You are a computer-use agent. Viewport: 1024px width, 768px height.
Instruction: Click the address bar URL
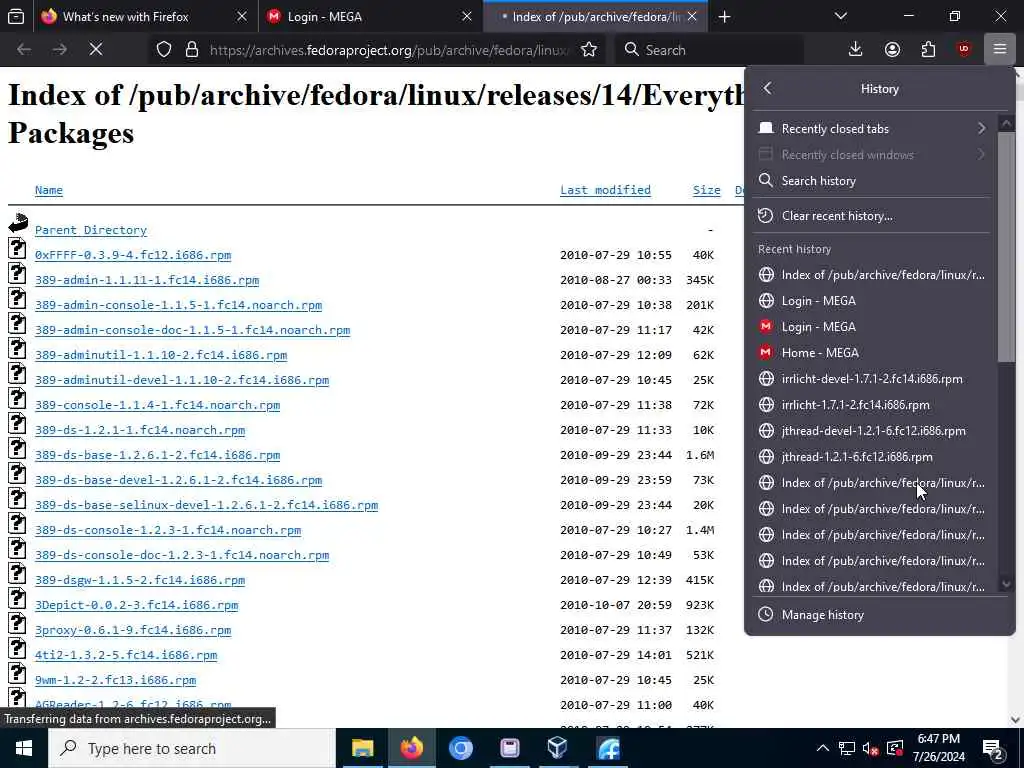point(389,50)
